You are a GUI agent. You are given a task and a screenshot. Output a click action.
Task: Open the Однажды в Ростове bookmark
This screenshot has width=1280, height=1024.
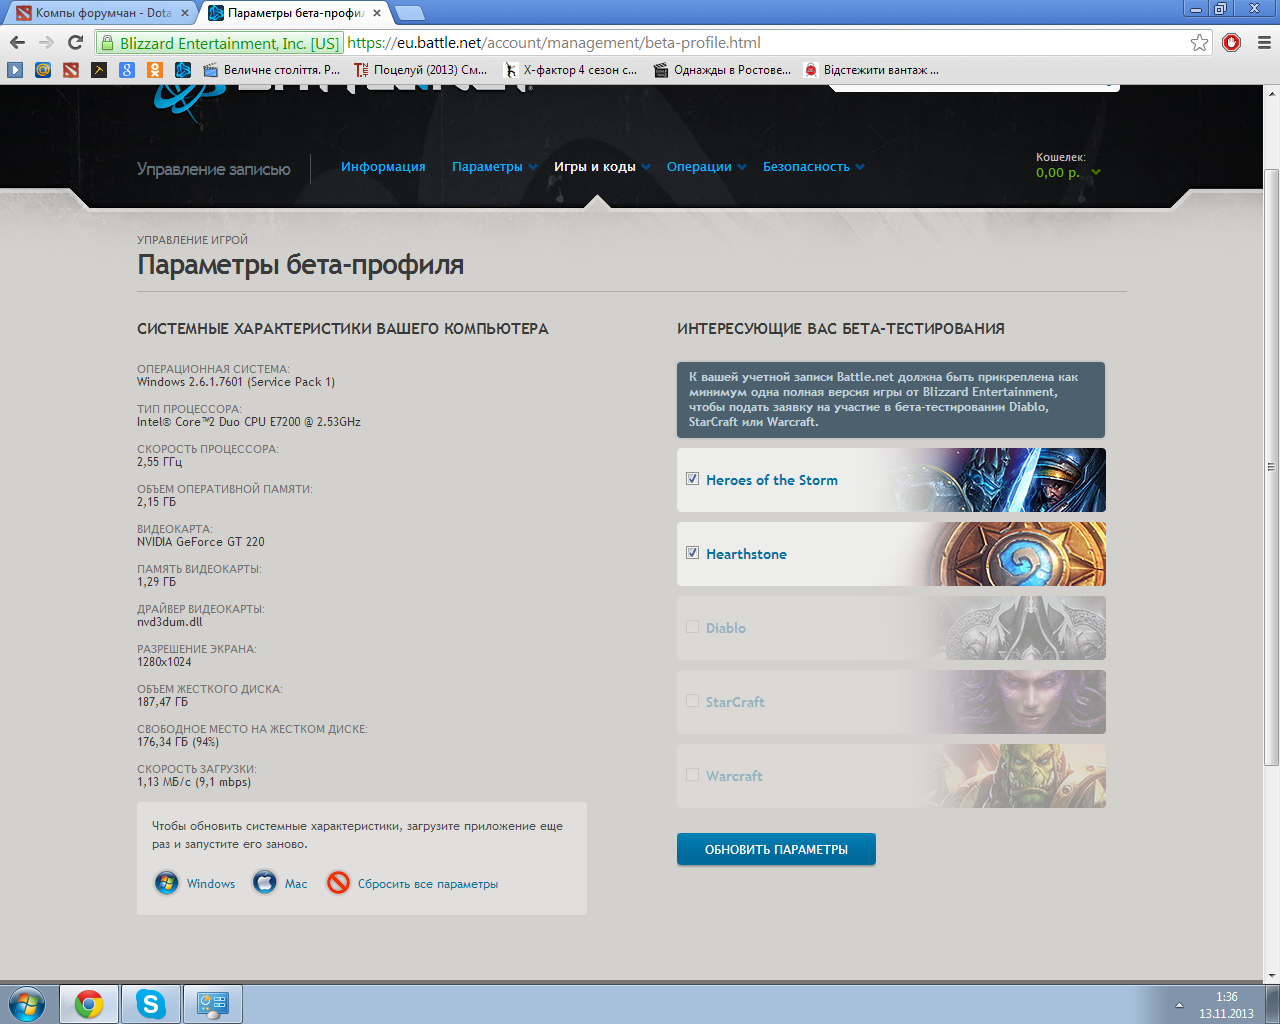point(722,70)
